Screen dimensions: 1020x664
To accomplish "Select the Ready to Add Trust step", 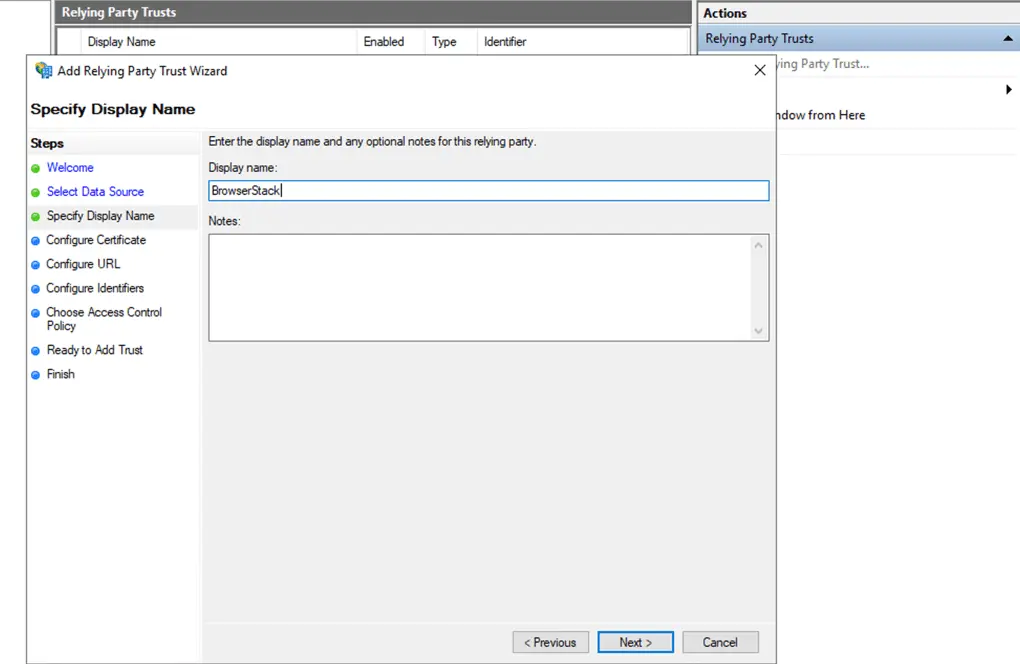I will pyautogui.click(x=95, y=350).
